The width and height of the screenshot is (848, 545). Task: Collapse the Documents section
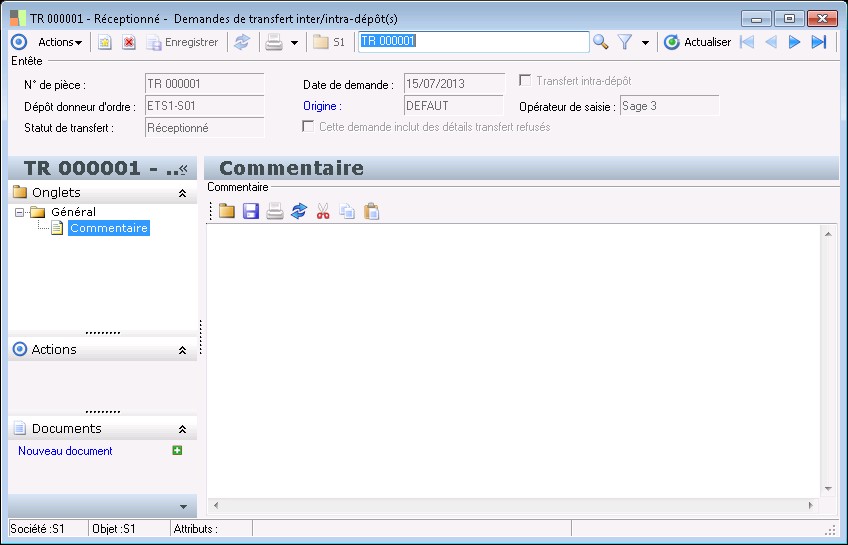tap(183, 429)
